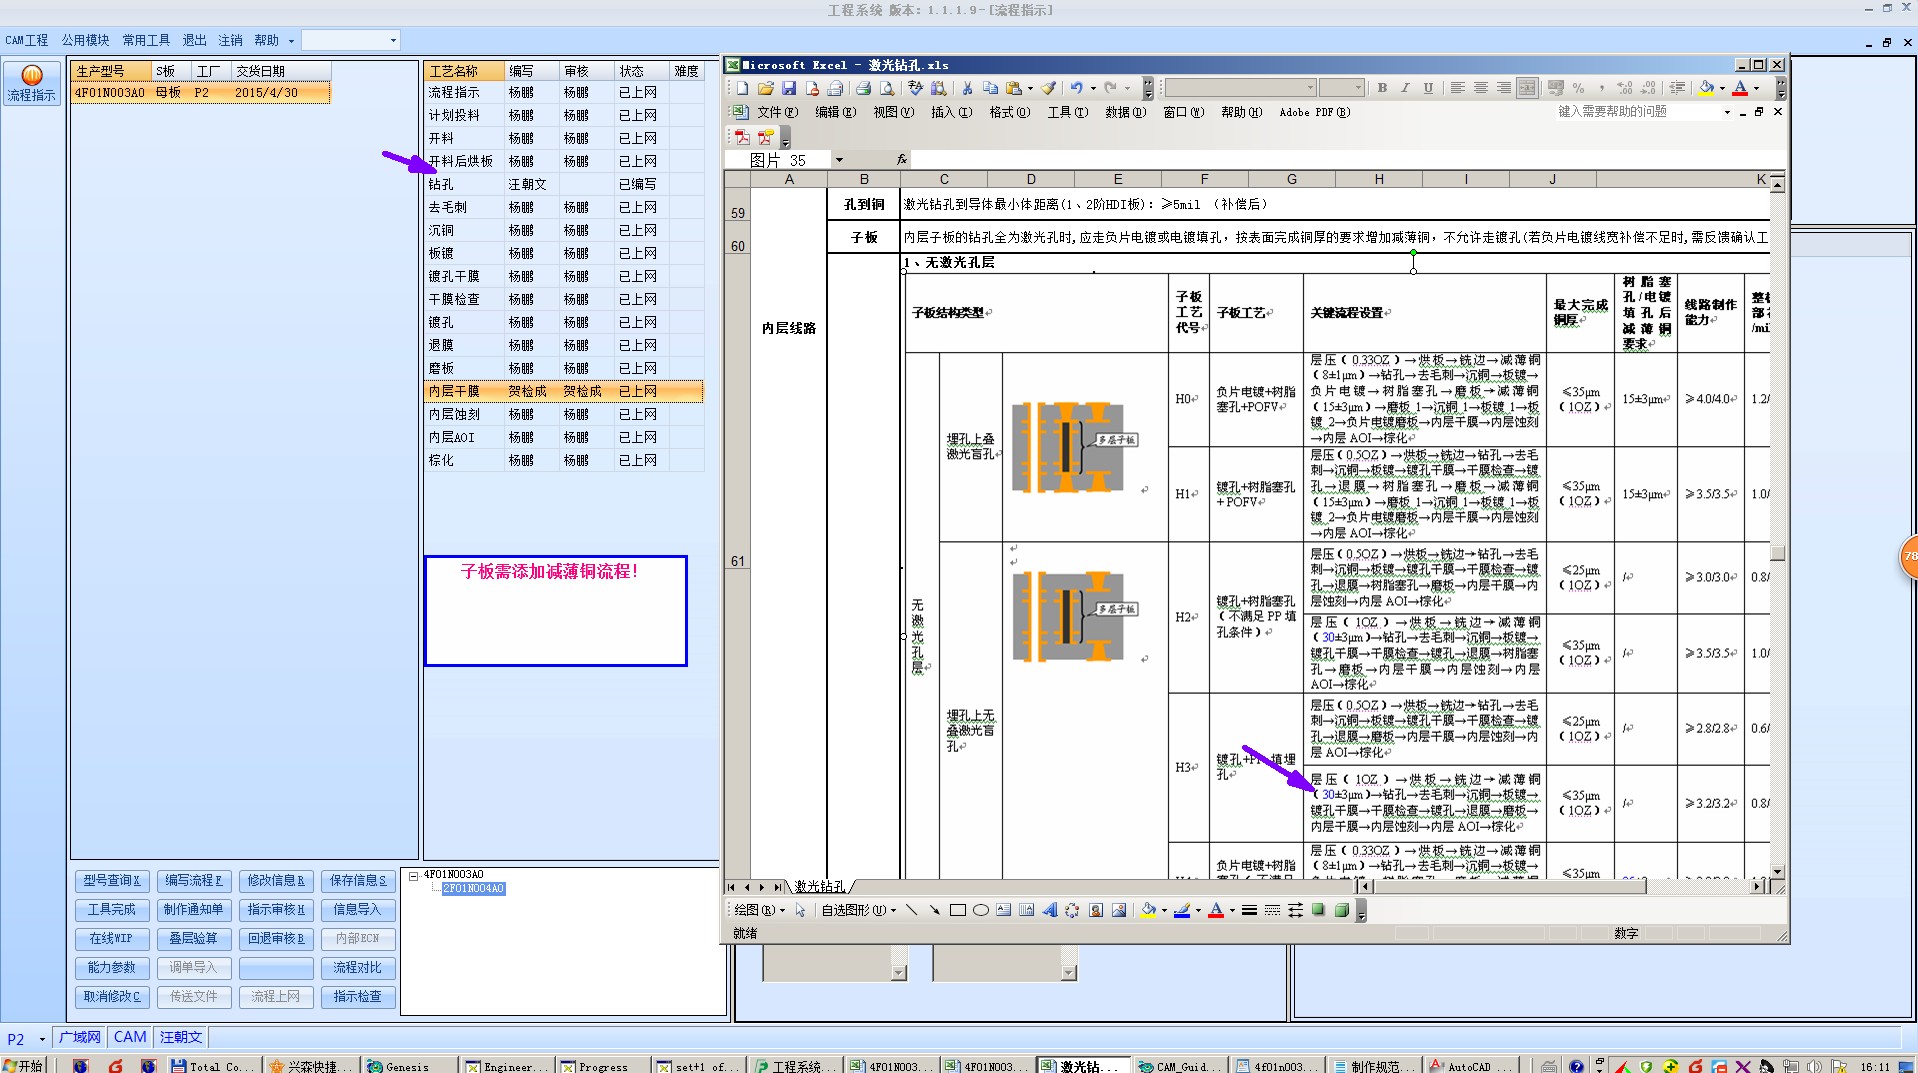This screenshot has height=1073, width=1918.
Task: Insert WordArt from the drawing toolbar
Action: [1049, 910]
